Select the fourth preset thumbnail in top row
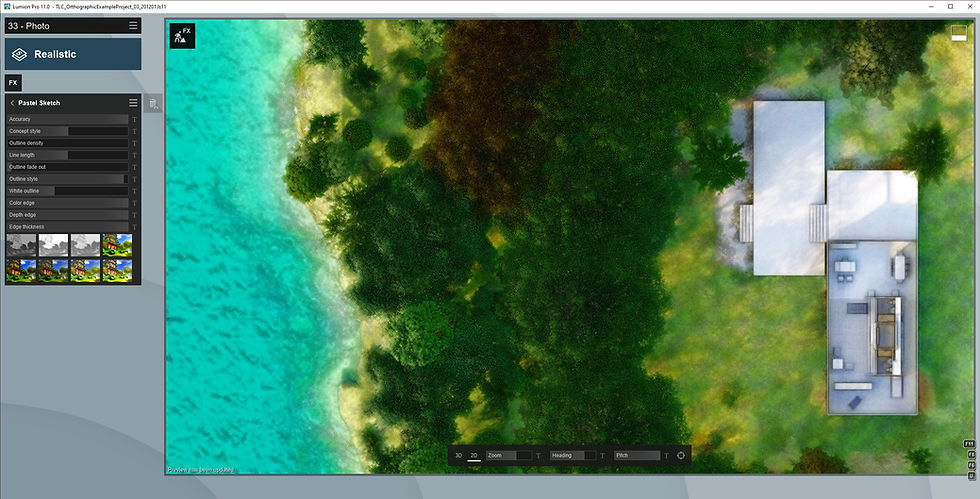The height and width of the screenshot is (499, 980). (x=118, y=245)
